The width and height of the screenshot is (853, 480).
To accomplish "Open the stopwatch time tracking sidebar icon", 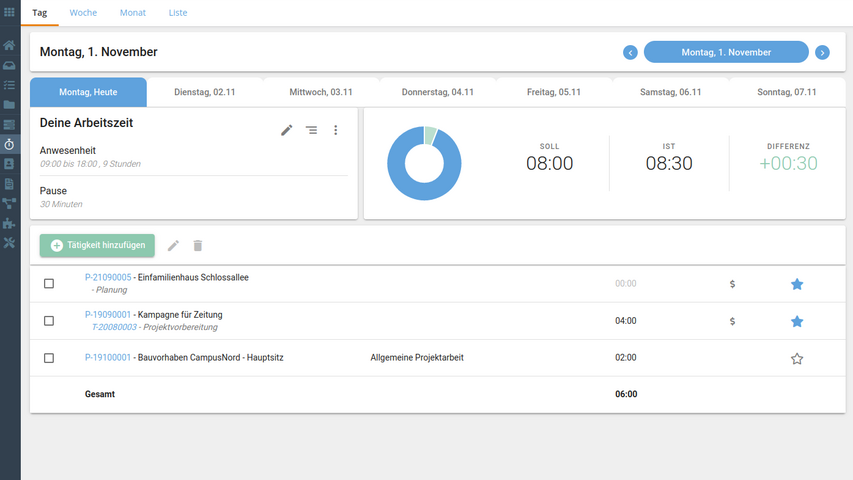I will (x=9, y=144).
